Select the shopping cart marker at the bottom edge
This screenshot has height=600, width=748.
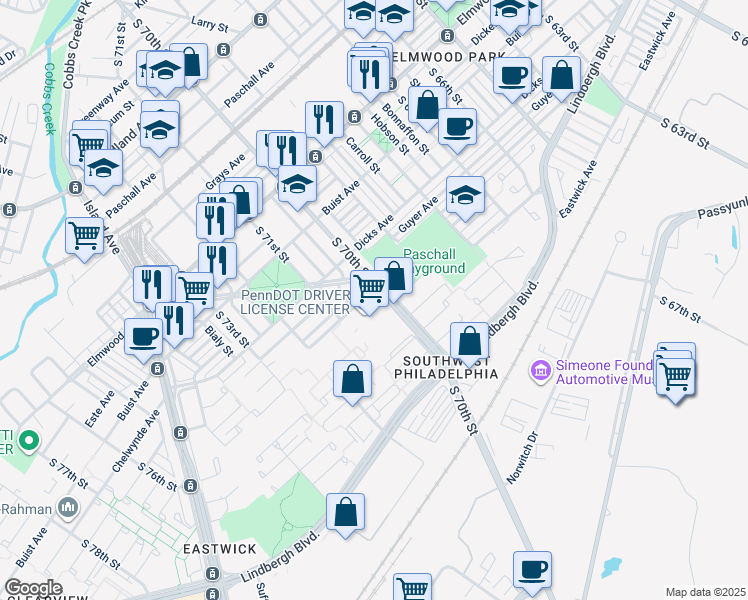pyautogui.click(x=411, y=588)
